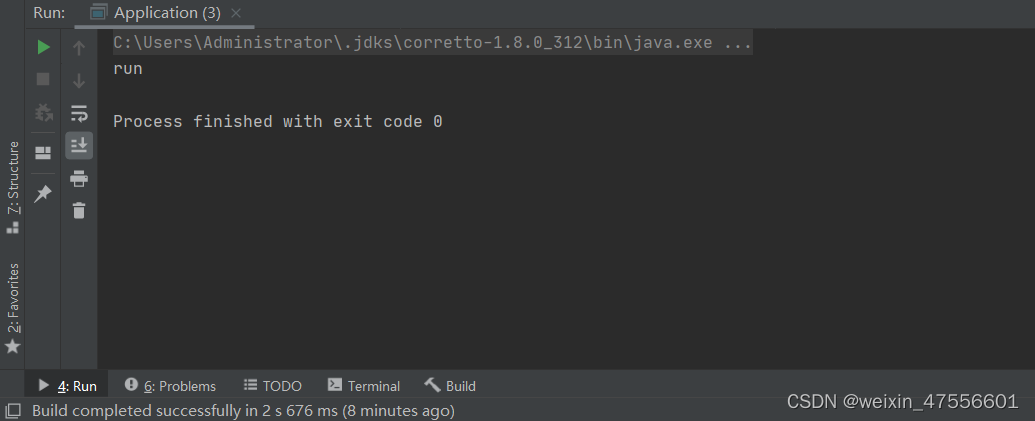Switch to the Problems tool window

coord(170,386)
